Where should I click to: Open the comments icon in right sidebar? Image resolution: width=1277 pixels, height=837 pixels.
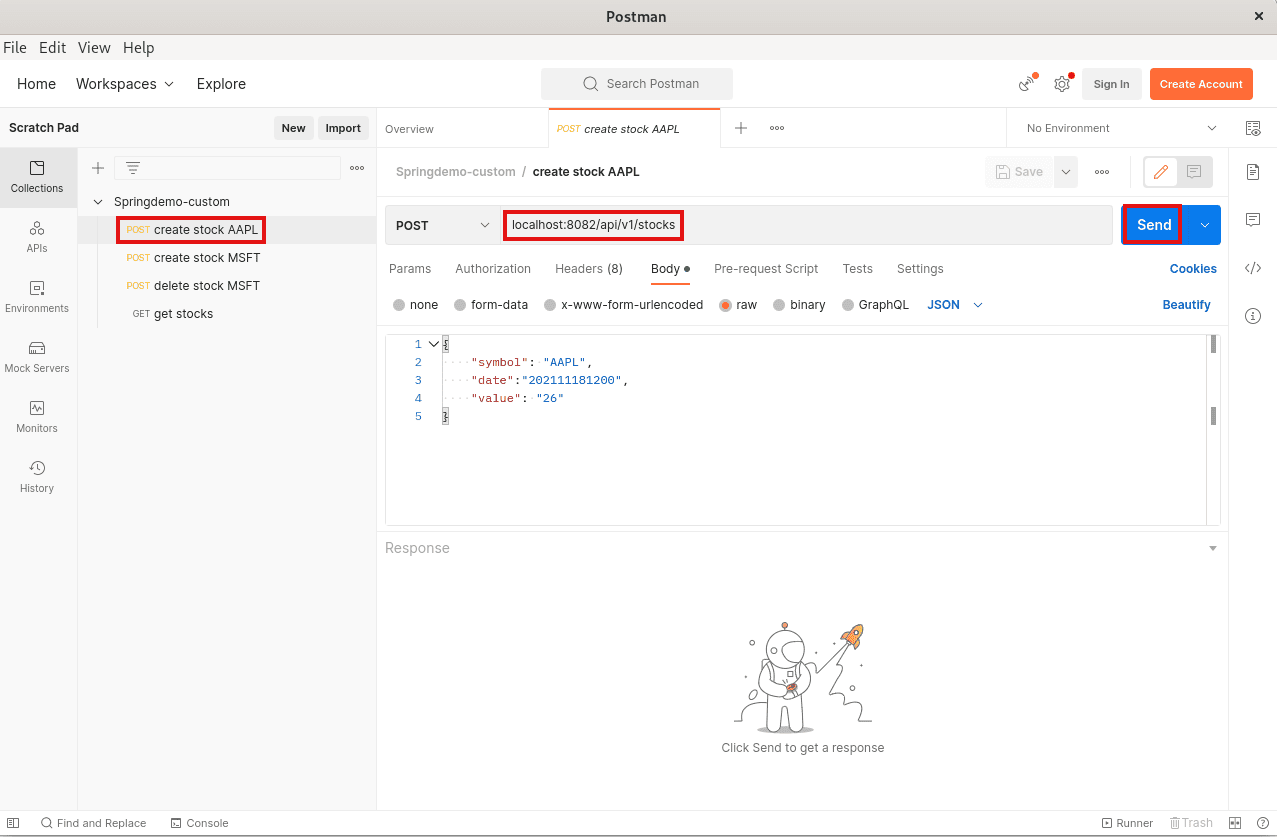pyautogui.click(x=1253, y=220)
